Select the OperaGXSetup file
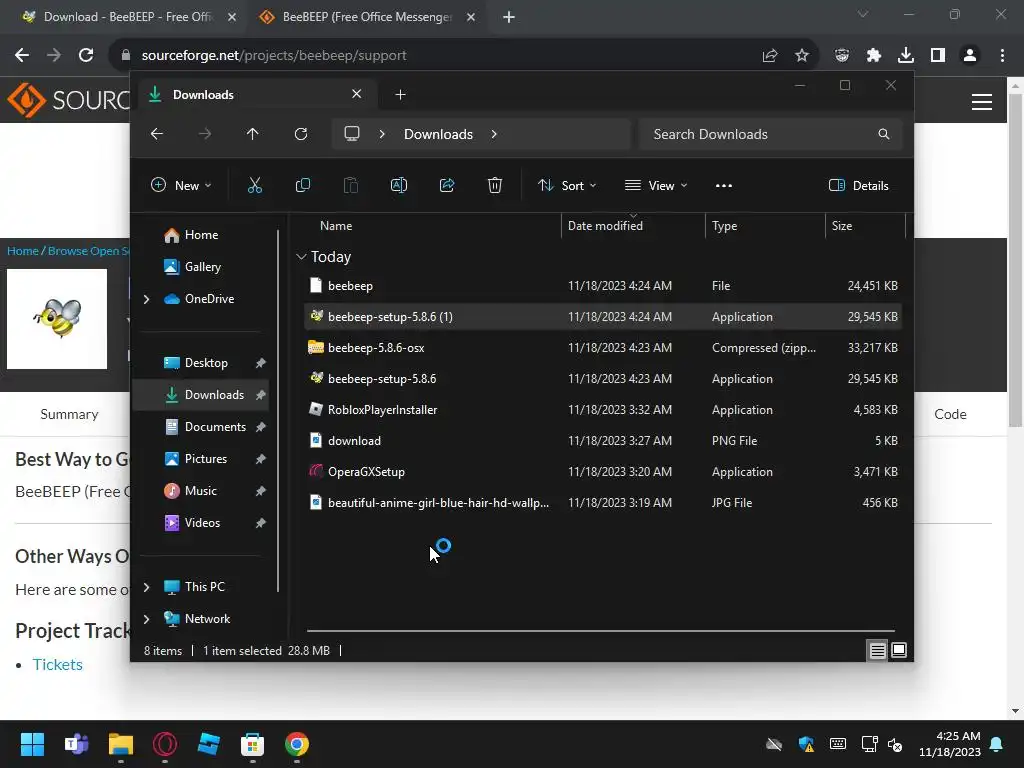This screenshot has height=768, width=1024. pyautogui.click(x=603, y=472)
